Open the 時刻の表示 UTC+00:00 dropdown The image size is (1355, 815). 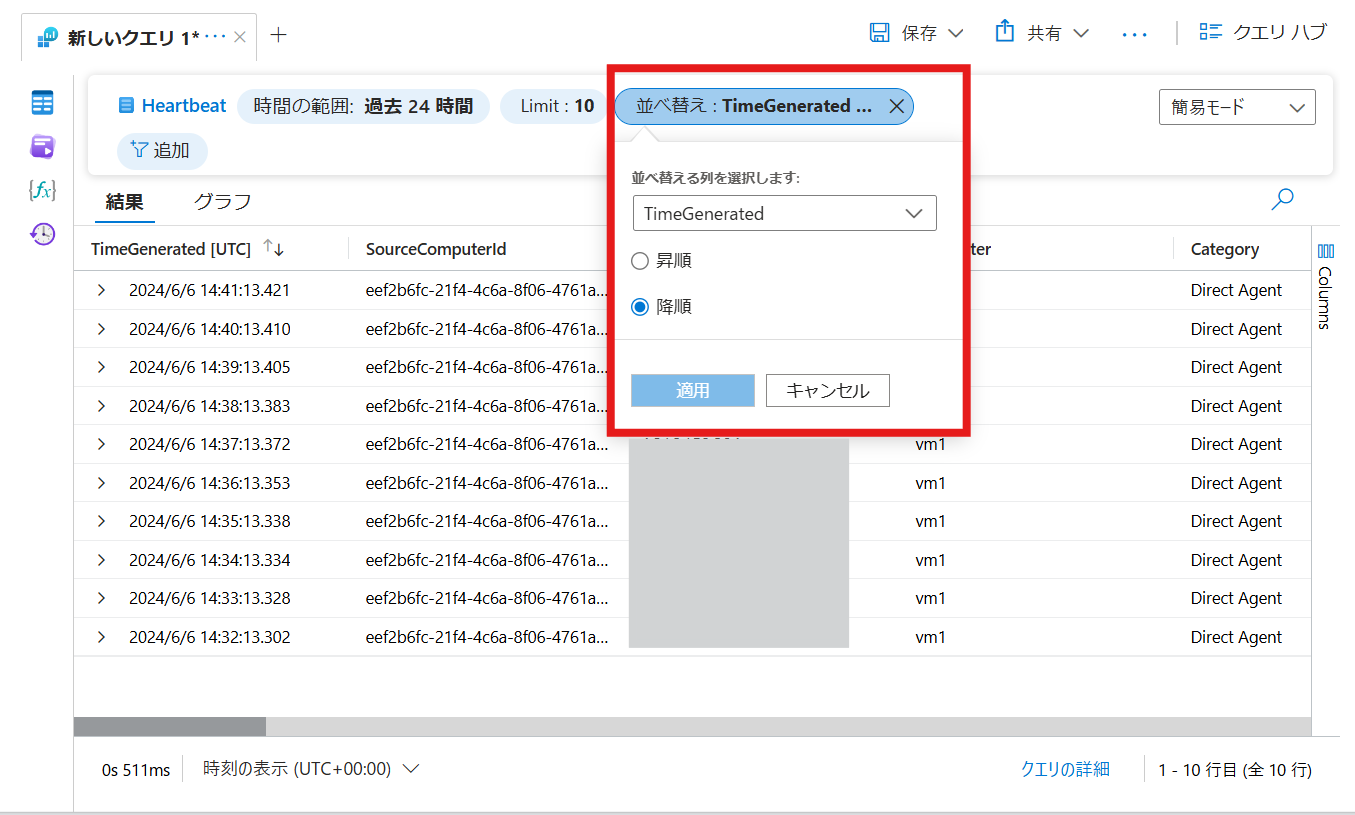click(x=310, y=769)
